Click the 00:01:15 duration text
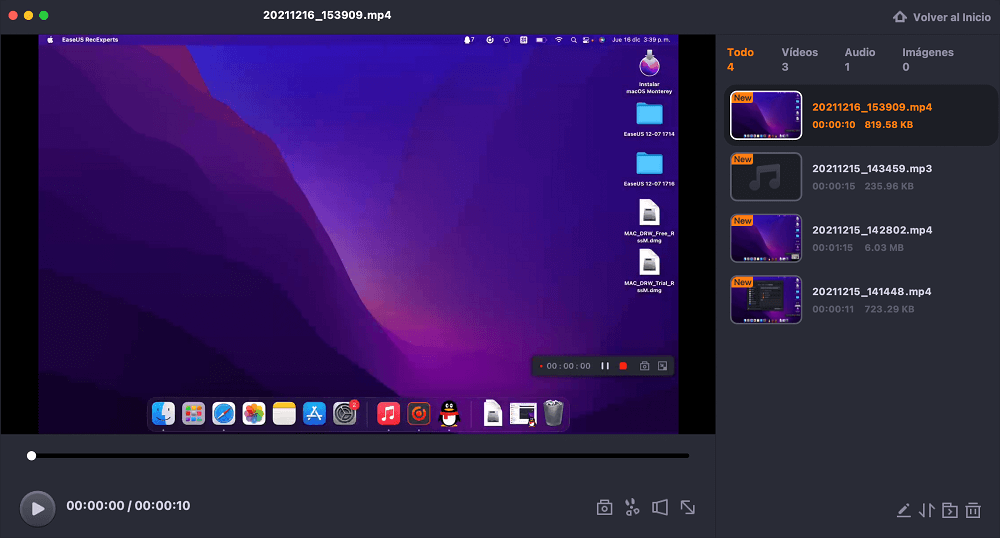 point(832,247)
